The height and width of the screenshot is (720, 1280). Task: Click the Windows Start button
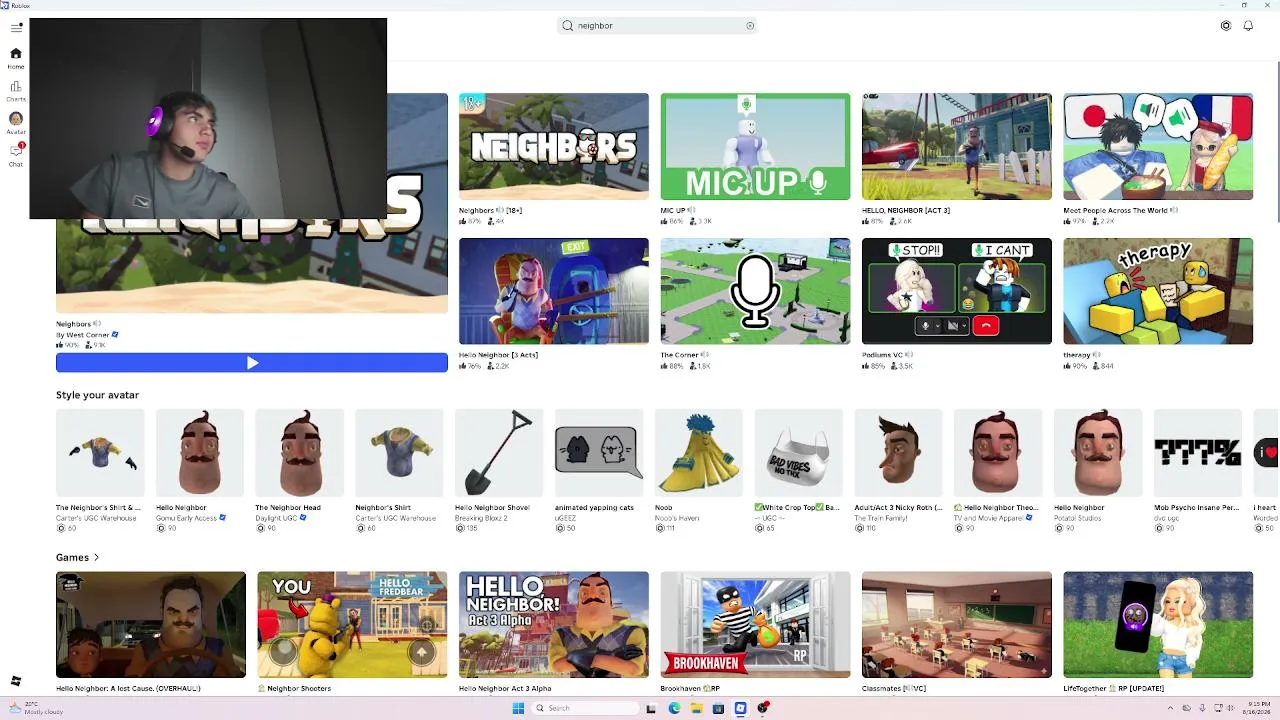tap(518, 708)
